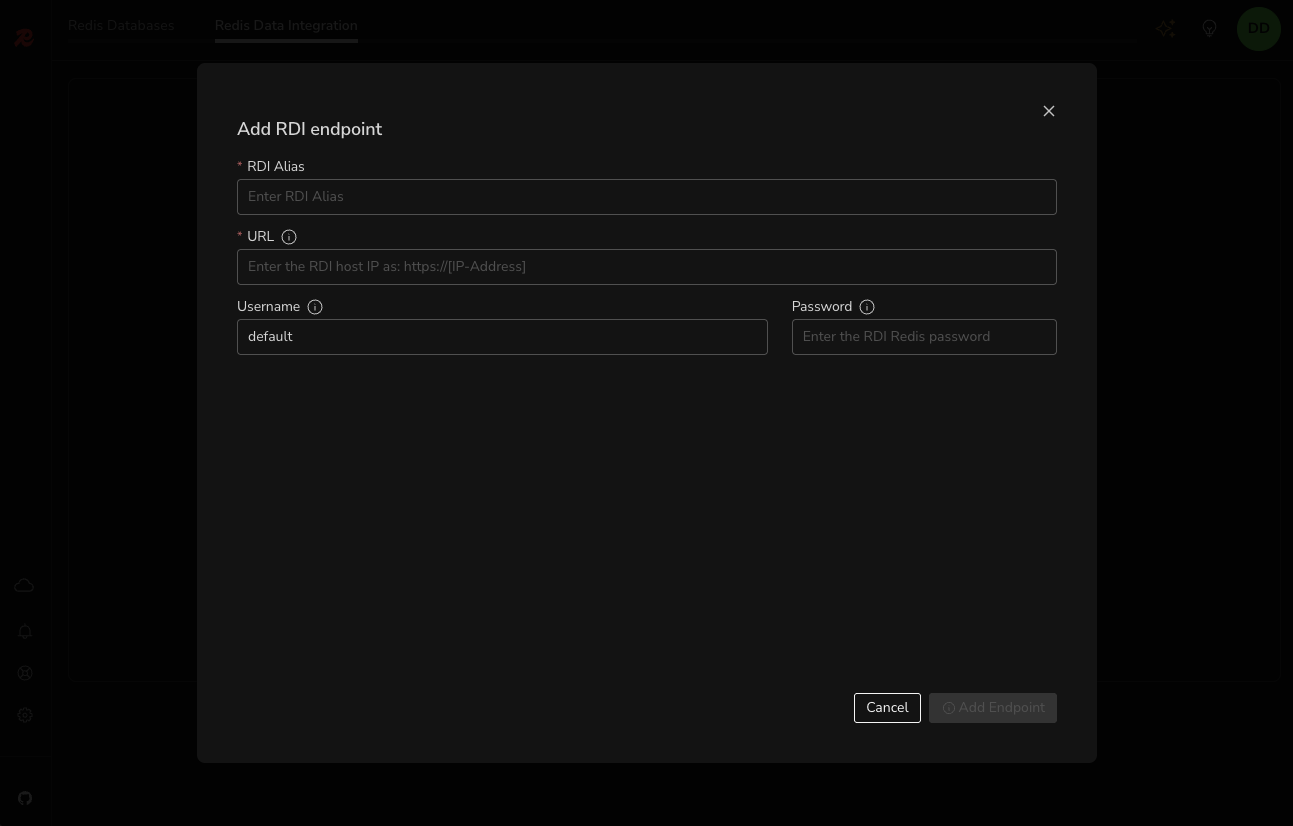
Task: Select the Redis Data Integration tab
Action: pos(286,26)
